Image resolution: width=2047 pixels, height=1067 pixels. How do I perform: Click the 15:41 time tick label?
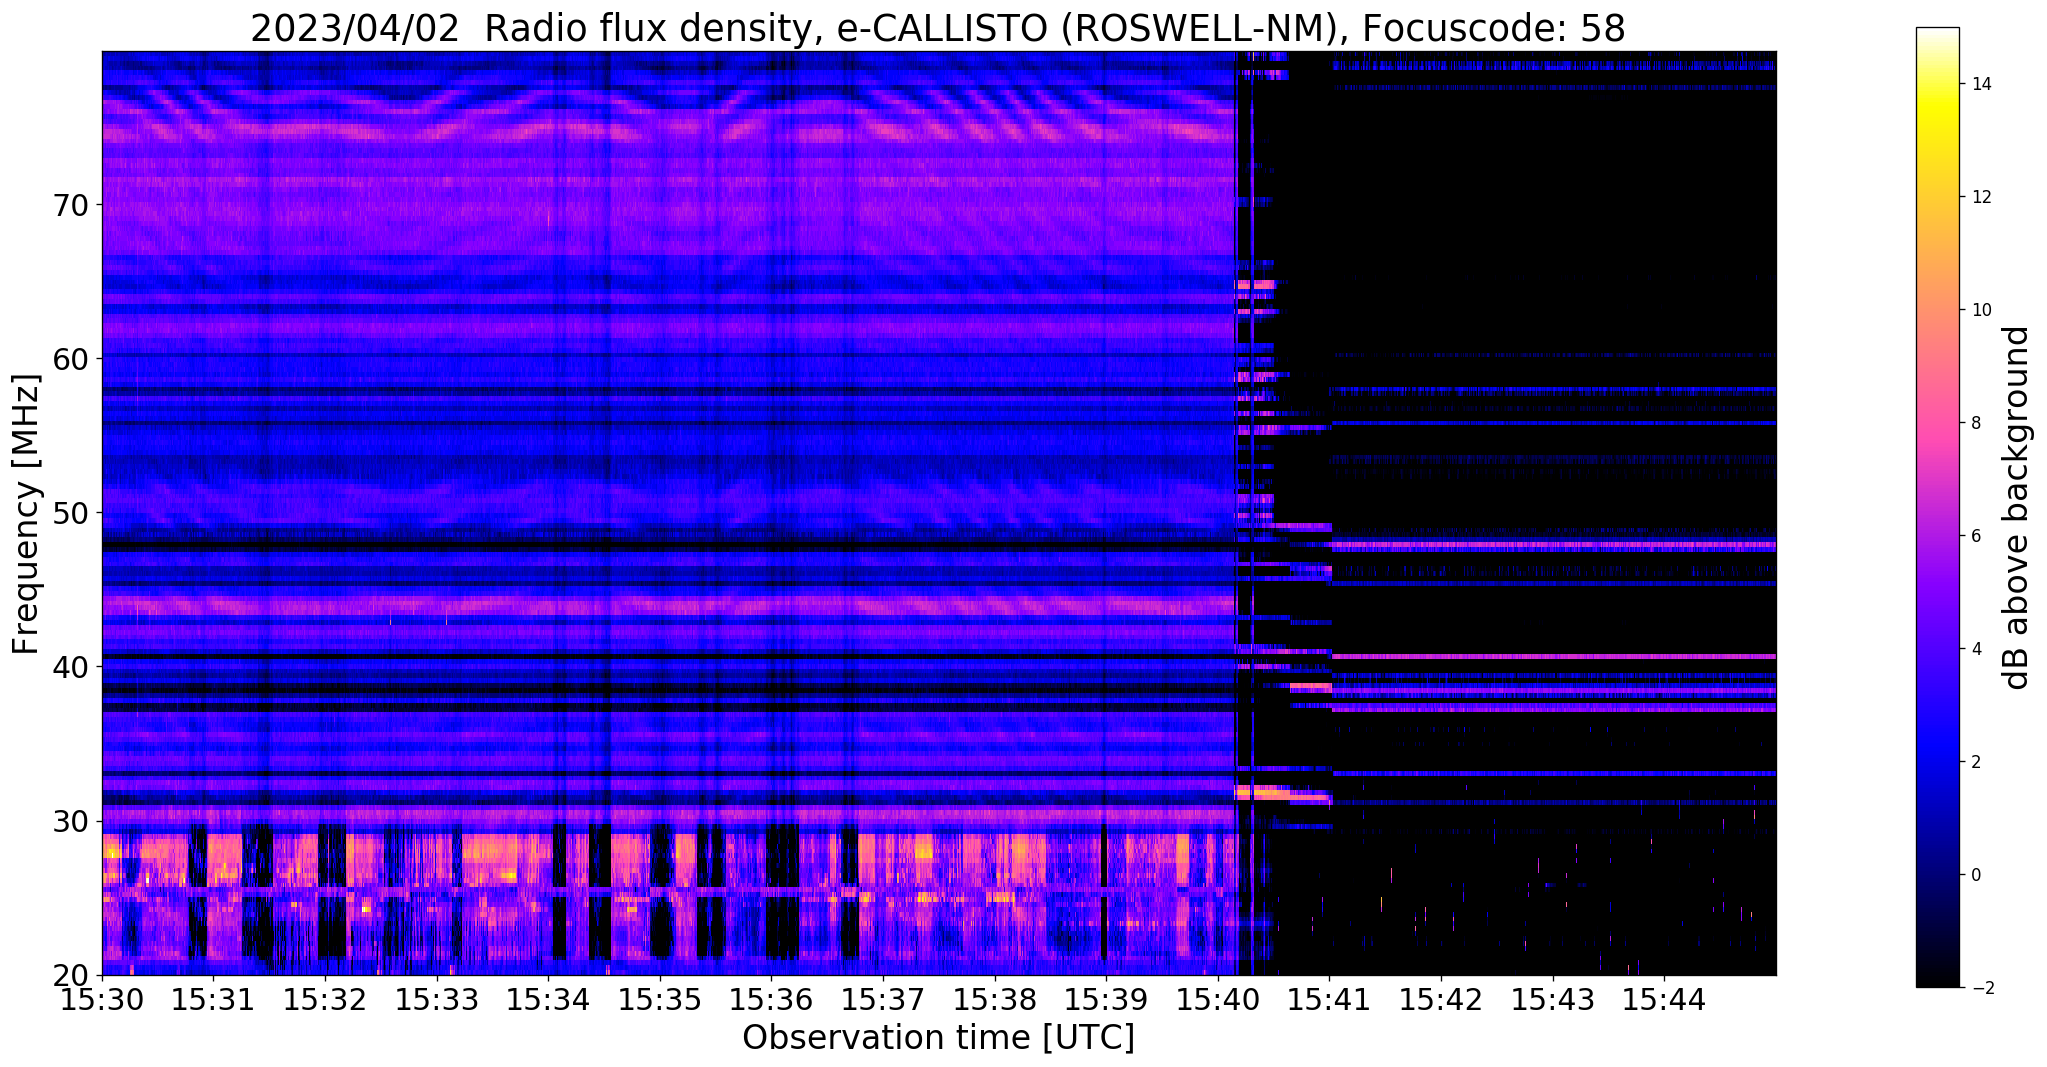1329,998
